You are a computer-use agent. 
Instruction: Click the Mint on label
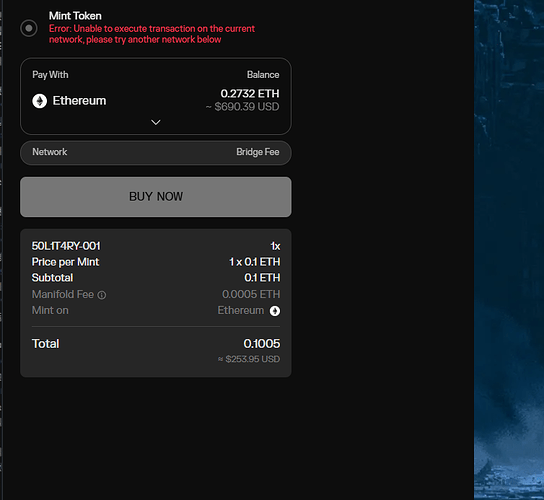(50, 310)
